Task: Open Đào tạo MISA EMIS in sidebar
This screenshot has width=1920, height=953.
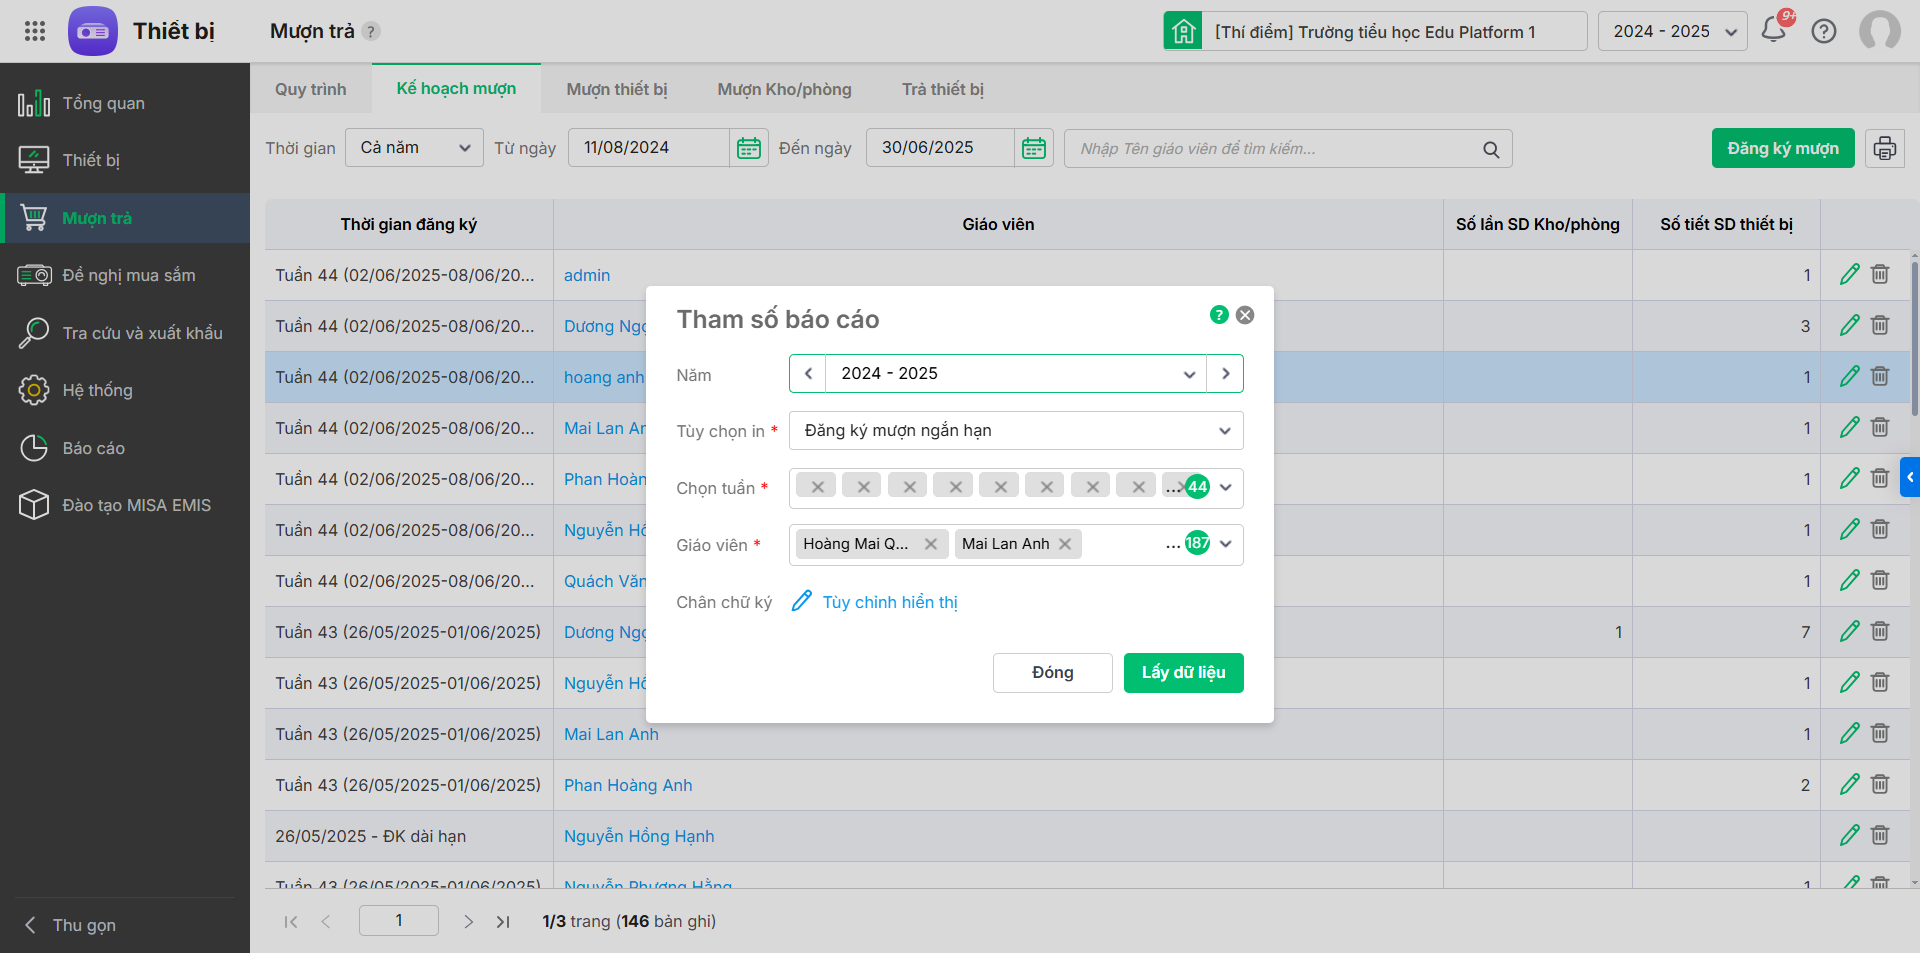Action: tap(125, 505)
